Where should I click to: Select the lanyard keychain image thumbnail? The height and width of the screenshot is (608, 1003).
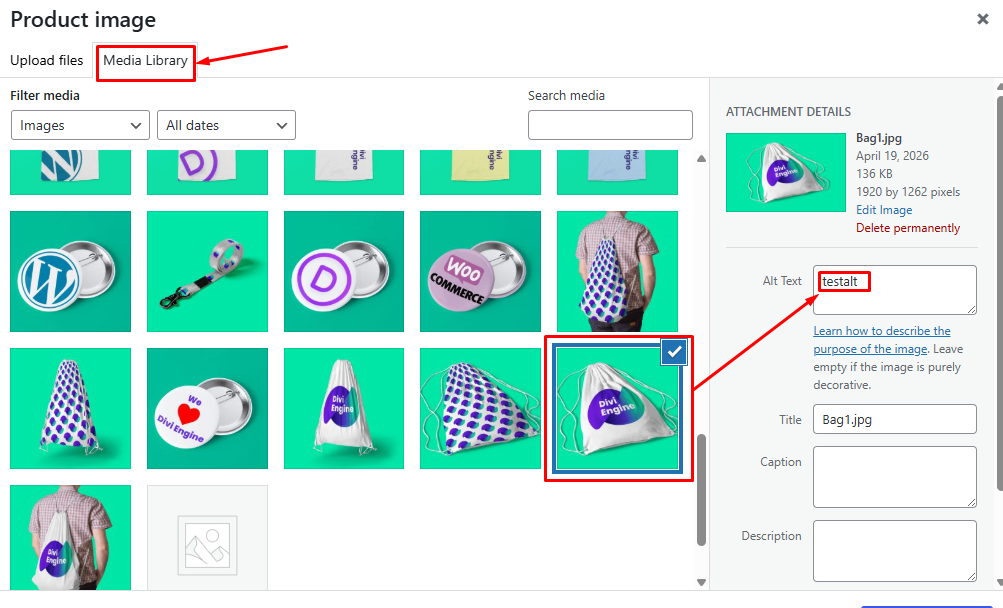tap(207, 271)
